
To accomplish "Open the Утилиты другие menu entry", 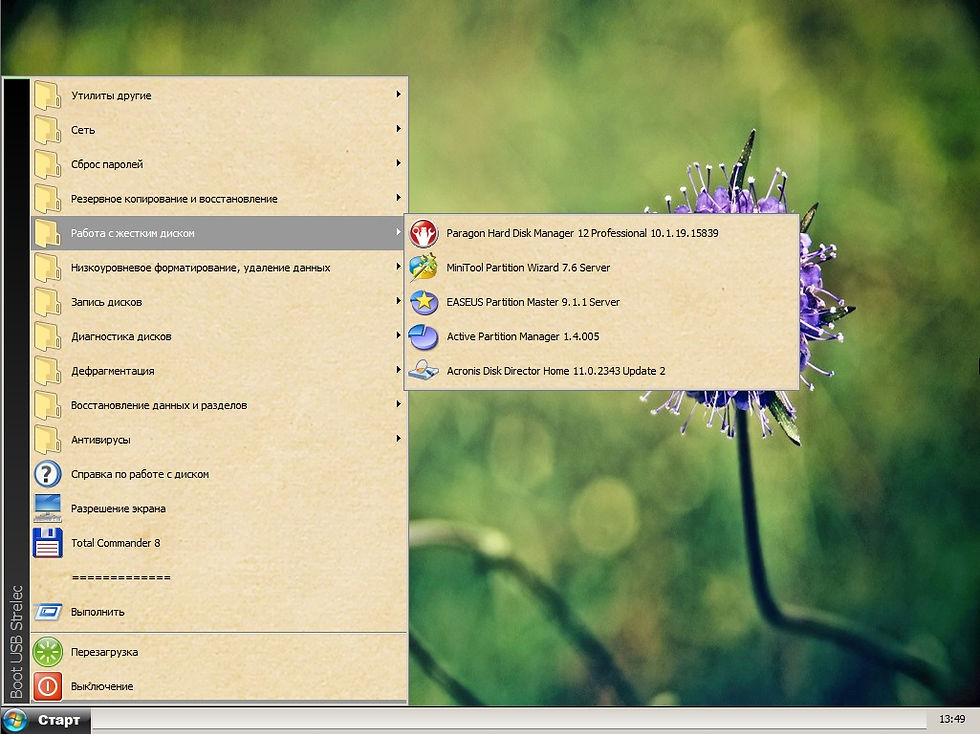I will click(x=218, y=96).
